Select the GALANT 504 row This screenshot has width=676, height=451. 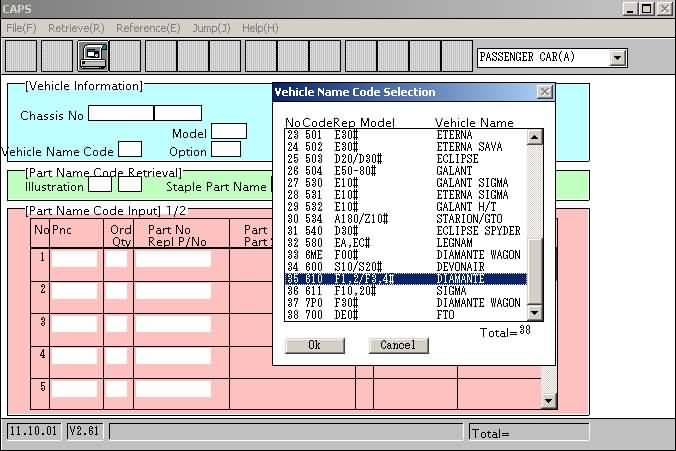406,171
